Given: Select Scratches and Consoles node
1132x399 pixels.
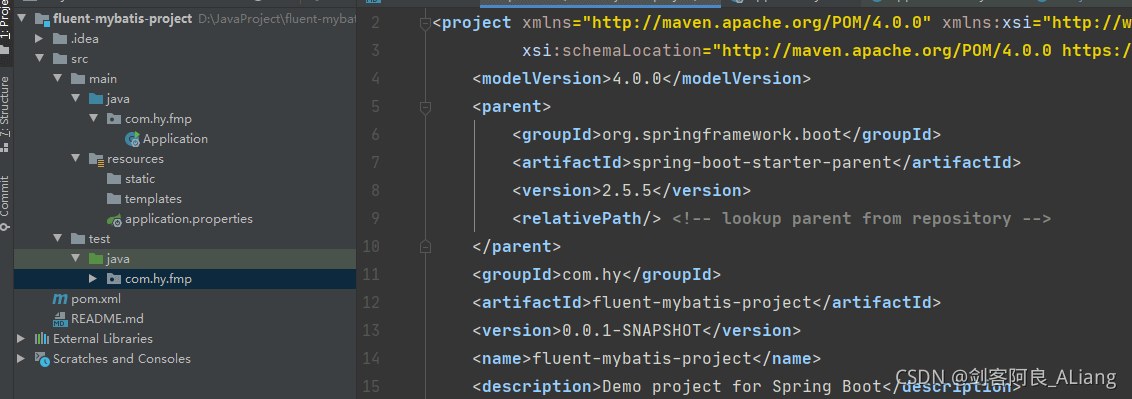Looking at the screenshot, I should pos(121,359).
